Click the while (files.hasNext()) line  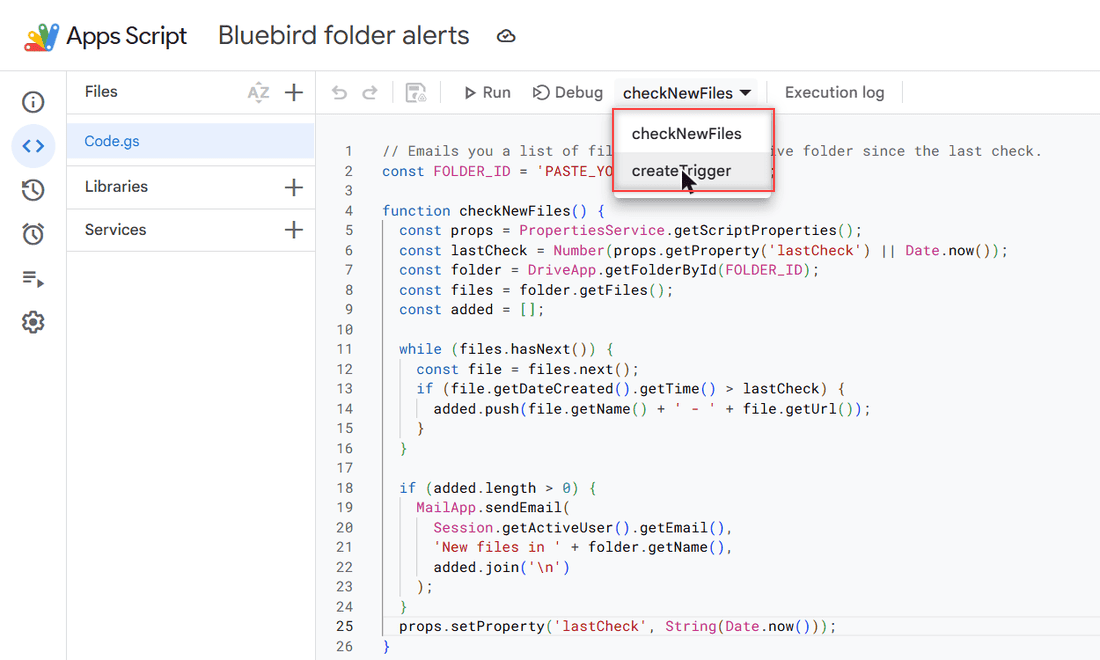pos(506,349)
